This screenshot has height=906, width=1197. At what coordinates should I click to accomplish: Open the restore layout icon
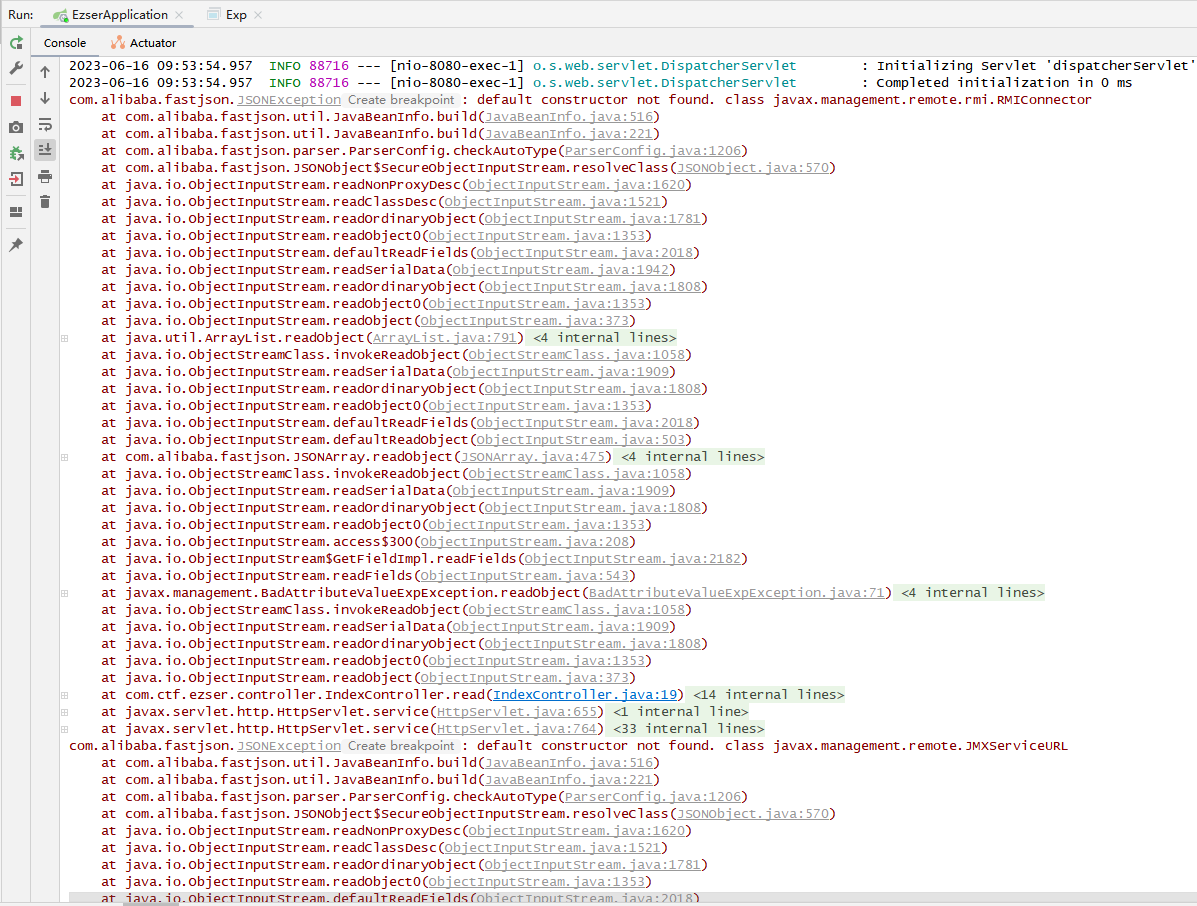[16, 212]
